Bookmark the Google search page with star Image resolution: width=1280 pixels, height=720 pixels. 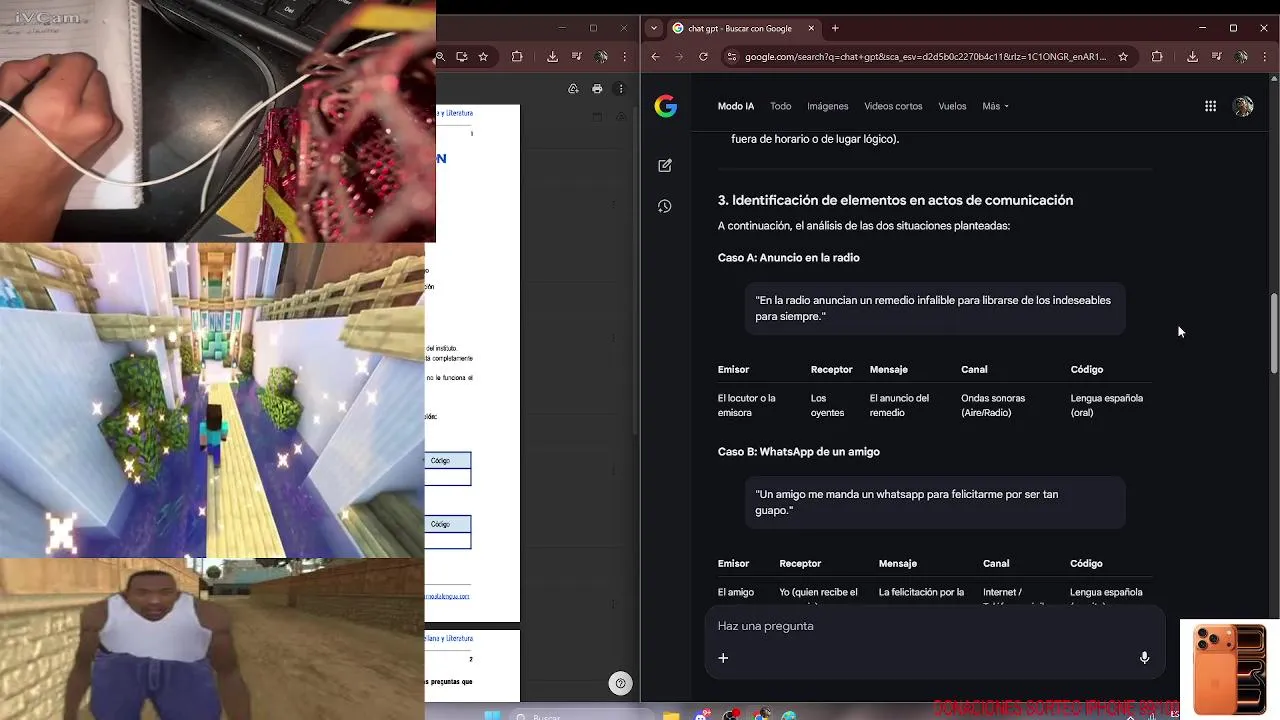tap(1123, 57)
